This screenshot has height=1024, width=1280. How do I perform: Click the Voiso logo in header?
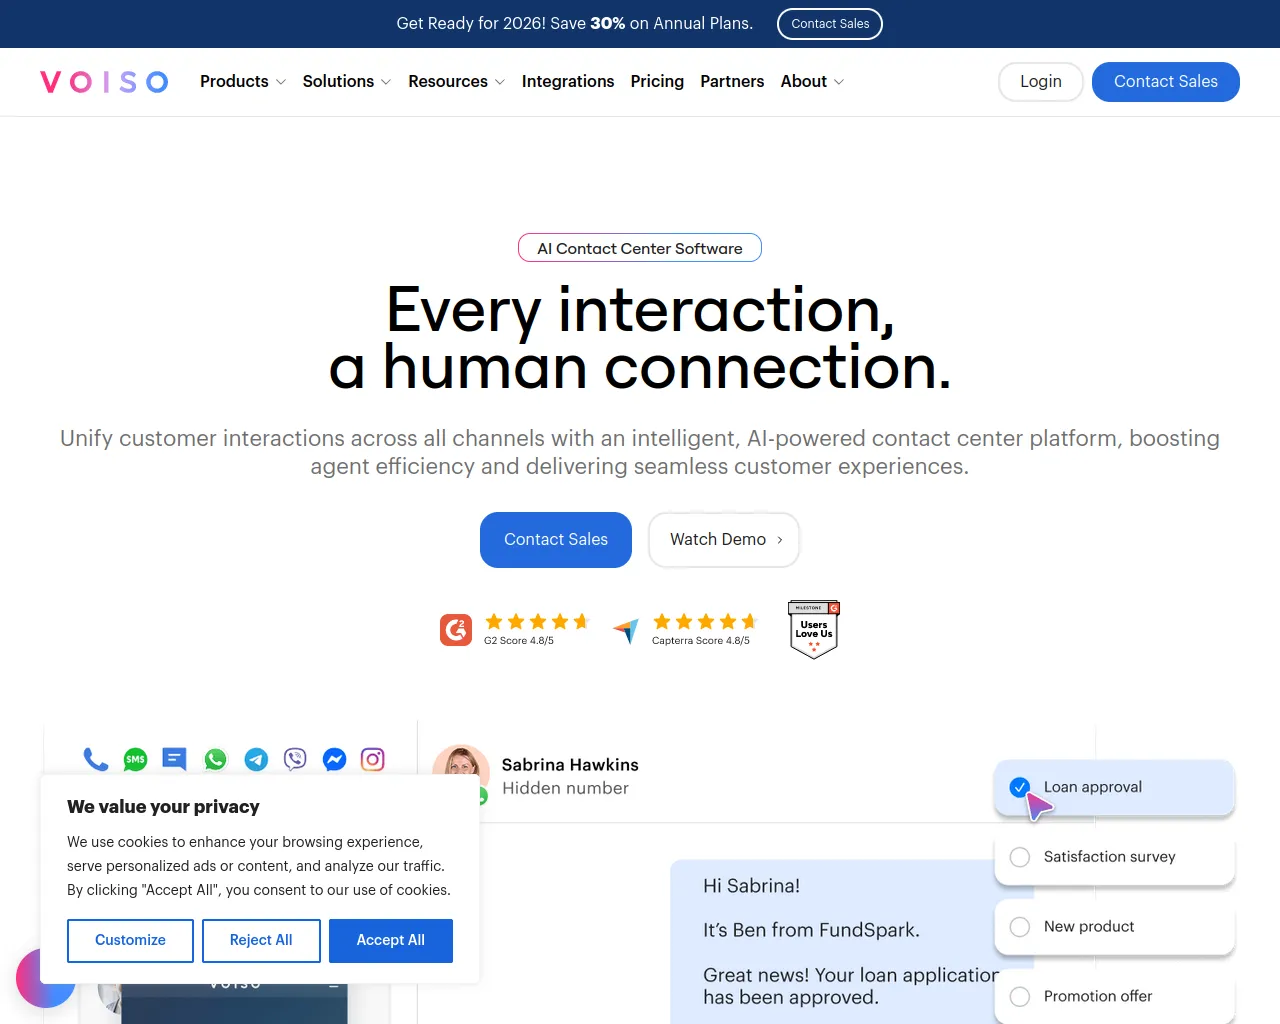coord(104,82)
